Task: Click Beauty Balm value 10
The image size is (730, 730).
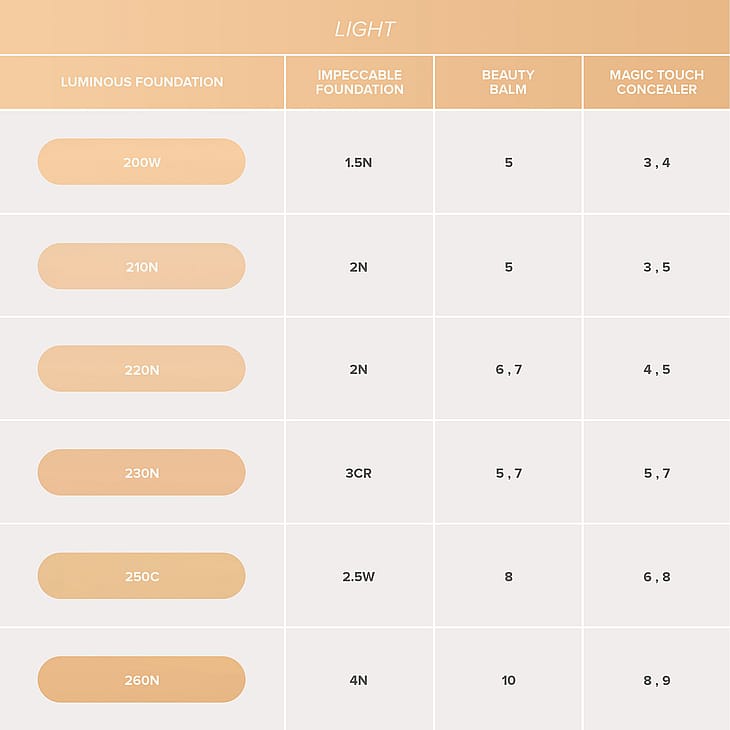Action: pyautogui.click(x=508, y=680)
